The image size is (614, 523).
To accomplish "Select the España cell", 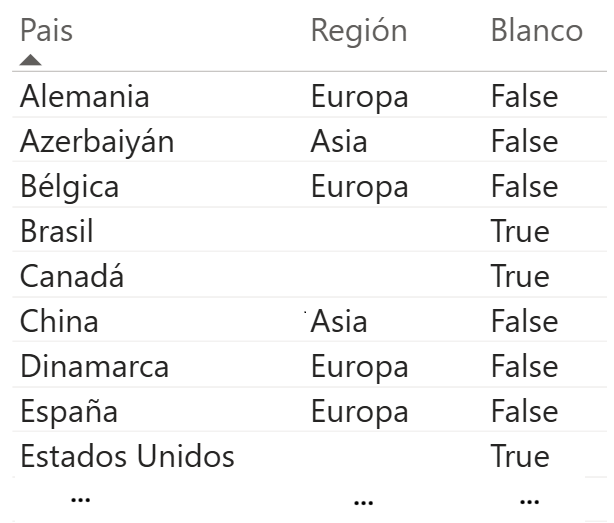I will click(x=69, y=412).
